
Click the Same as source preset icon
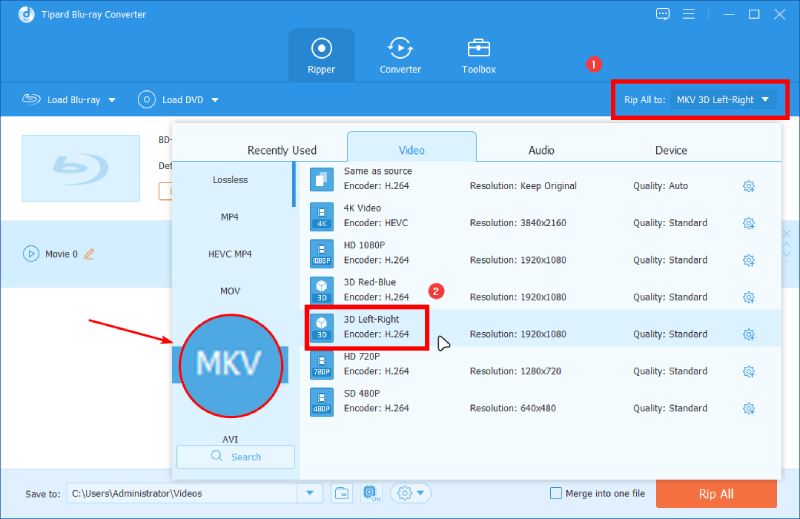point(322,179)
